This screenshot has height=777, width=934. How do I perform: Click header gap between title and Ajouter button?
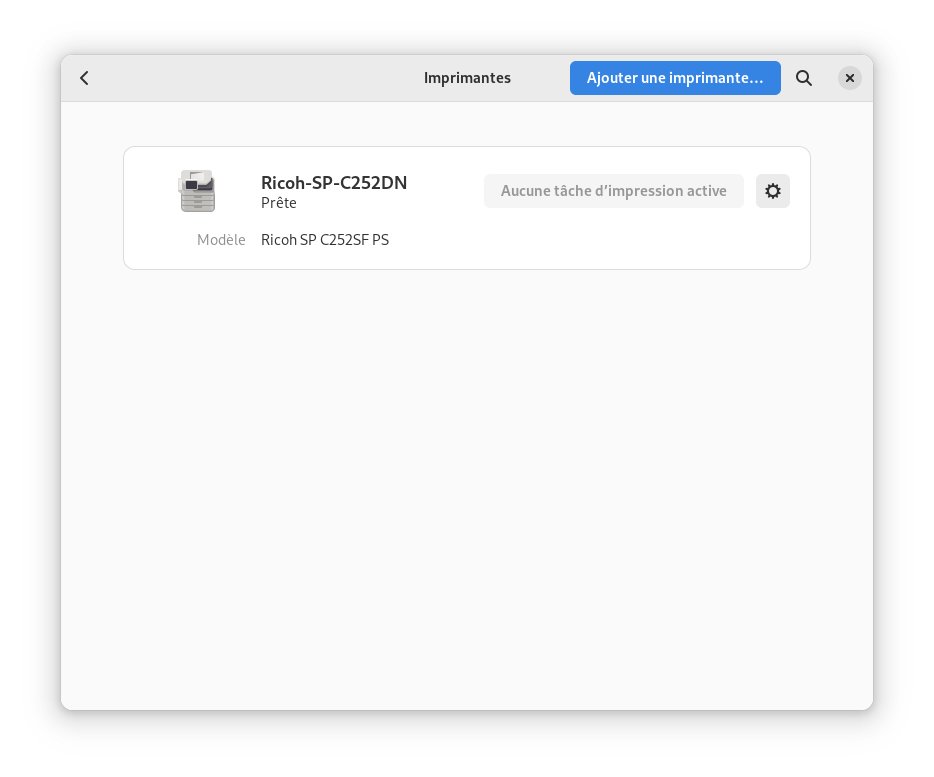(x=540, y=78)
